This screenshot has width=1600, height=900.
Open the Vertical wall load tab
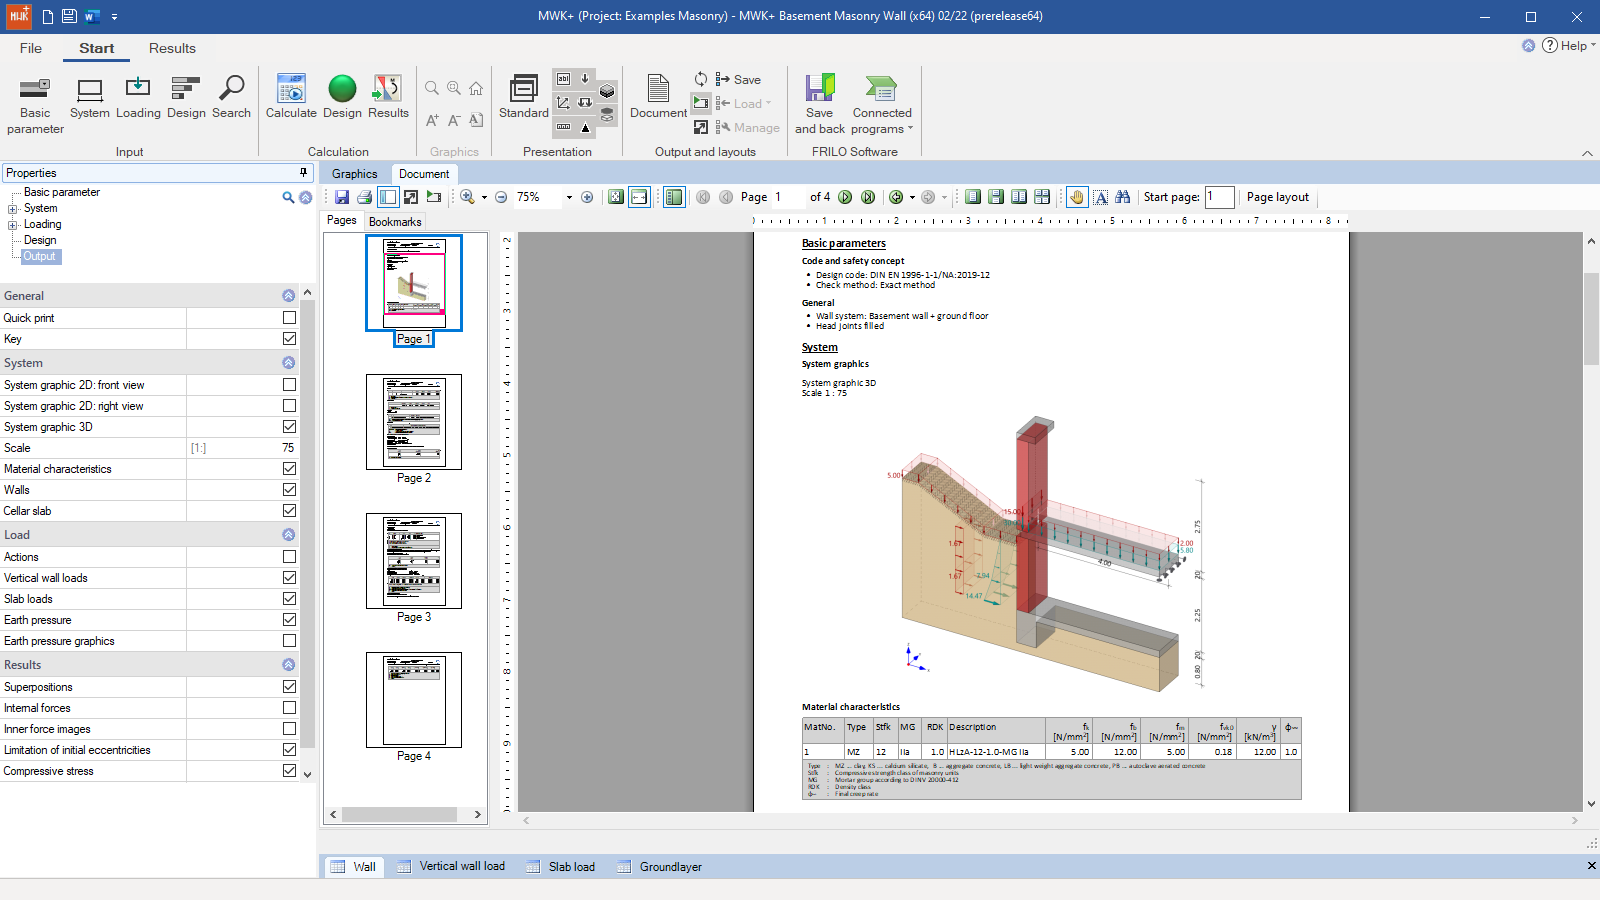tap(451, 867)
